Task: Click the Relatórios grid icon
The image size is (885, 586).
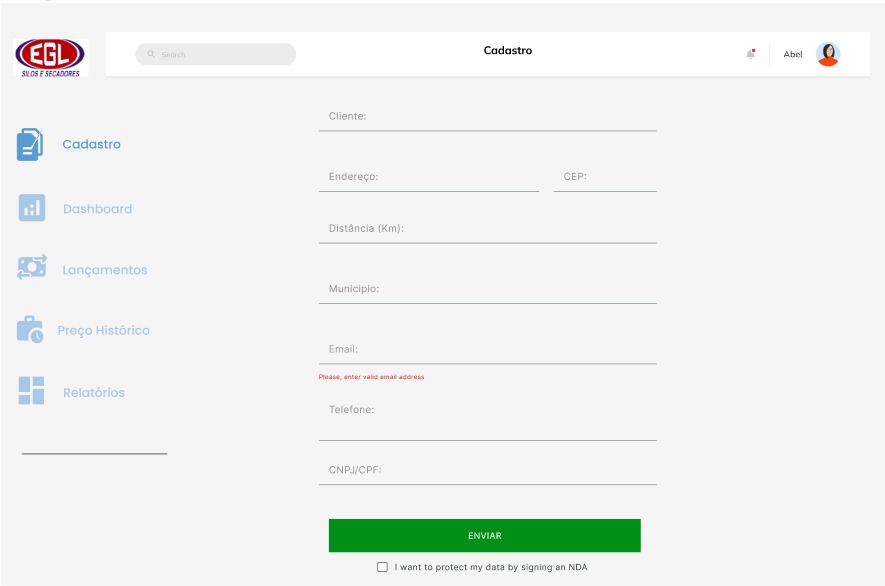Action: click(31, 391)
